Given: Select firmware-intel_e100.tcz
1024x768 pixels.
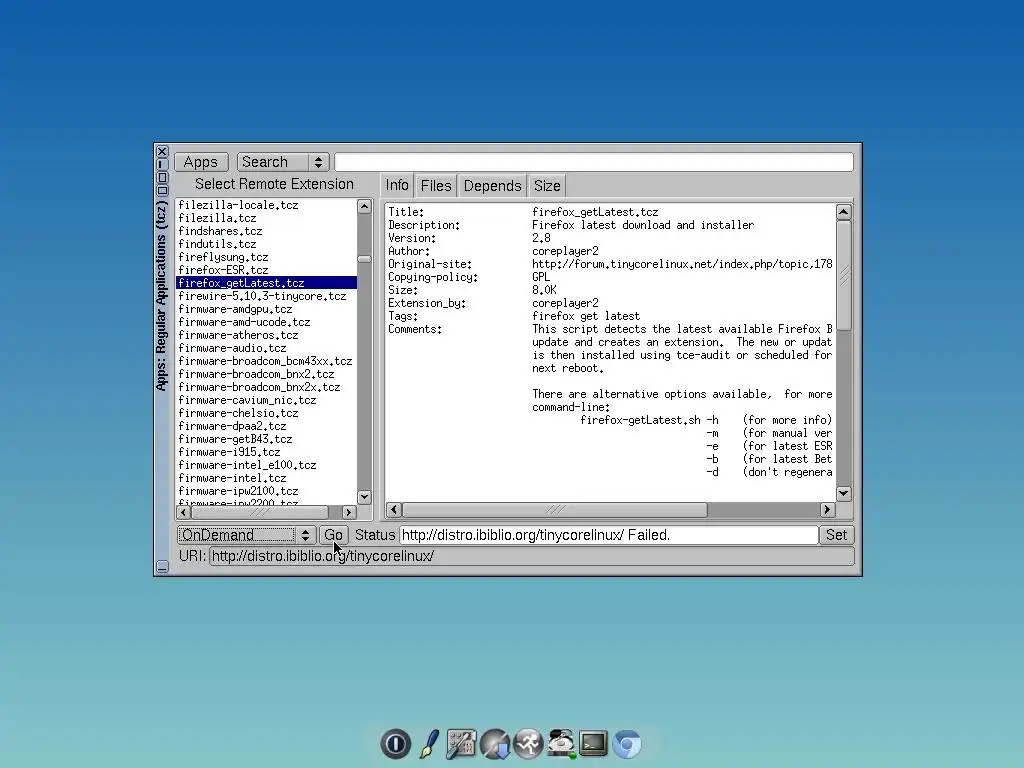Looking at the screenshot, I should (266, 466).
